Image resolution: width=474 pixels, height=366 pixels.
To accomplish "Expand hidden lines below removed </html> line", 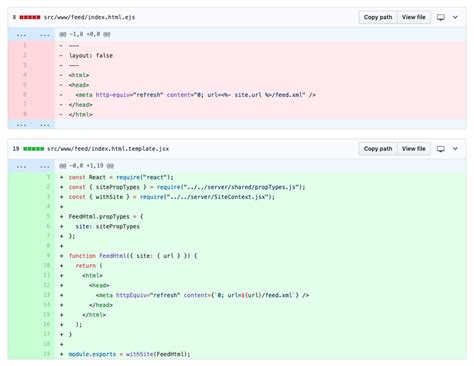I will [31, 125].
